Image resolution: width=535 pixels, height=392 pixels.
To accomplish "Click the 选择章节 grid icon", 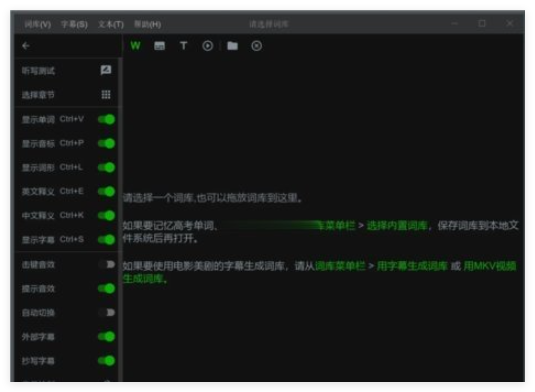I will (x=106, y=95).
